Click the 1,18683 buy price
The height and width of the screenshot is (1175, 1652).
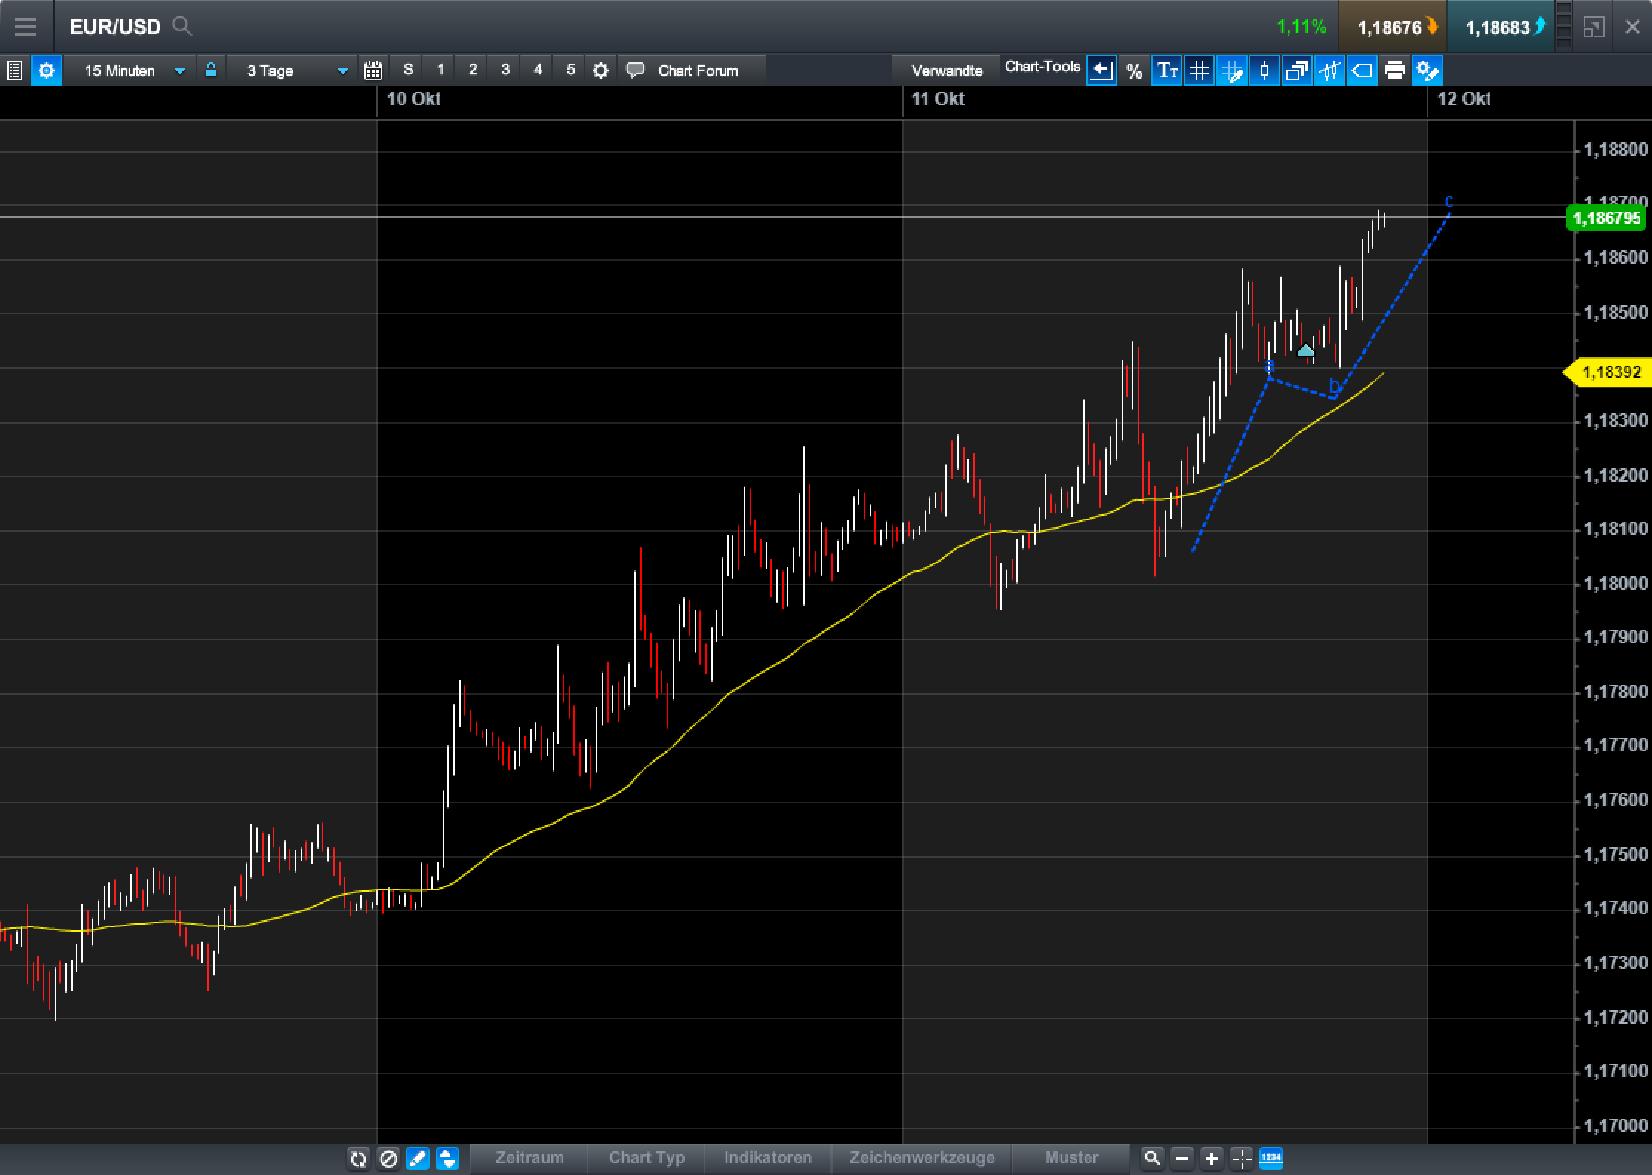tap(1500, 27)
